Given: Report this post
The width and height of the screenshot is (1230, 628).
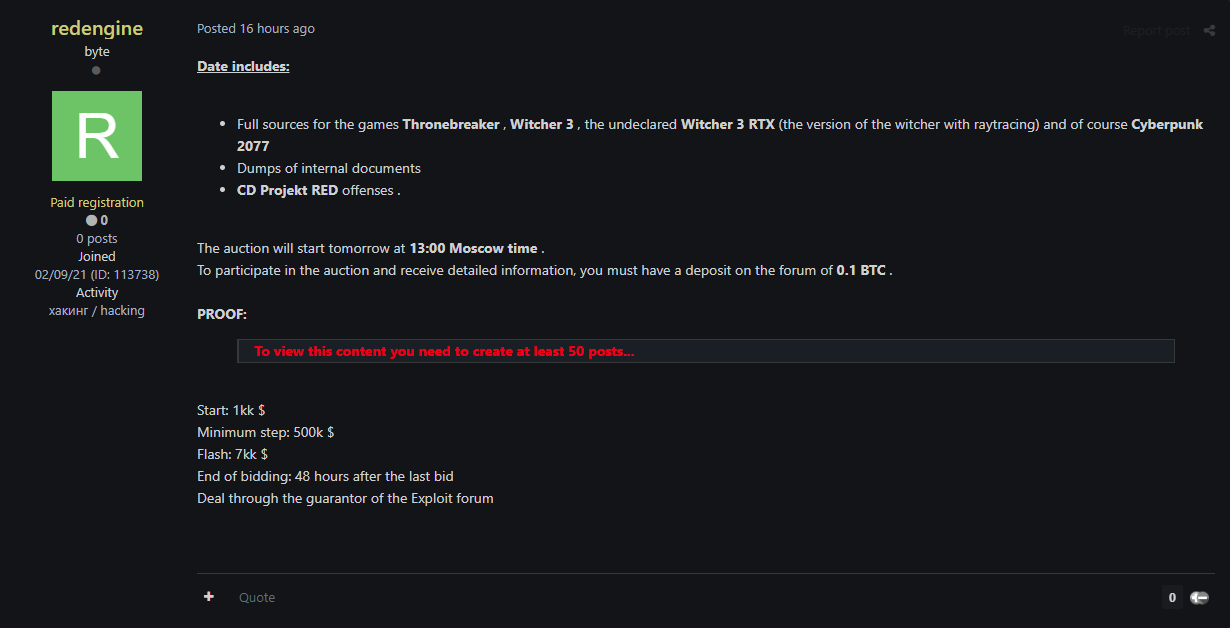Looking at the screenshot, I should pos(1156,30).
